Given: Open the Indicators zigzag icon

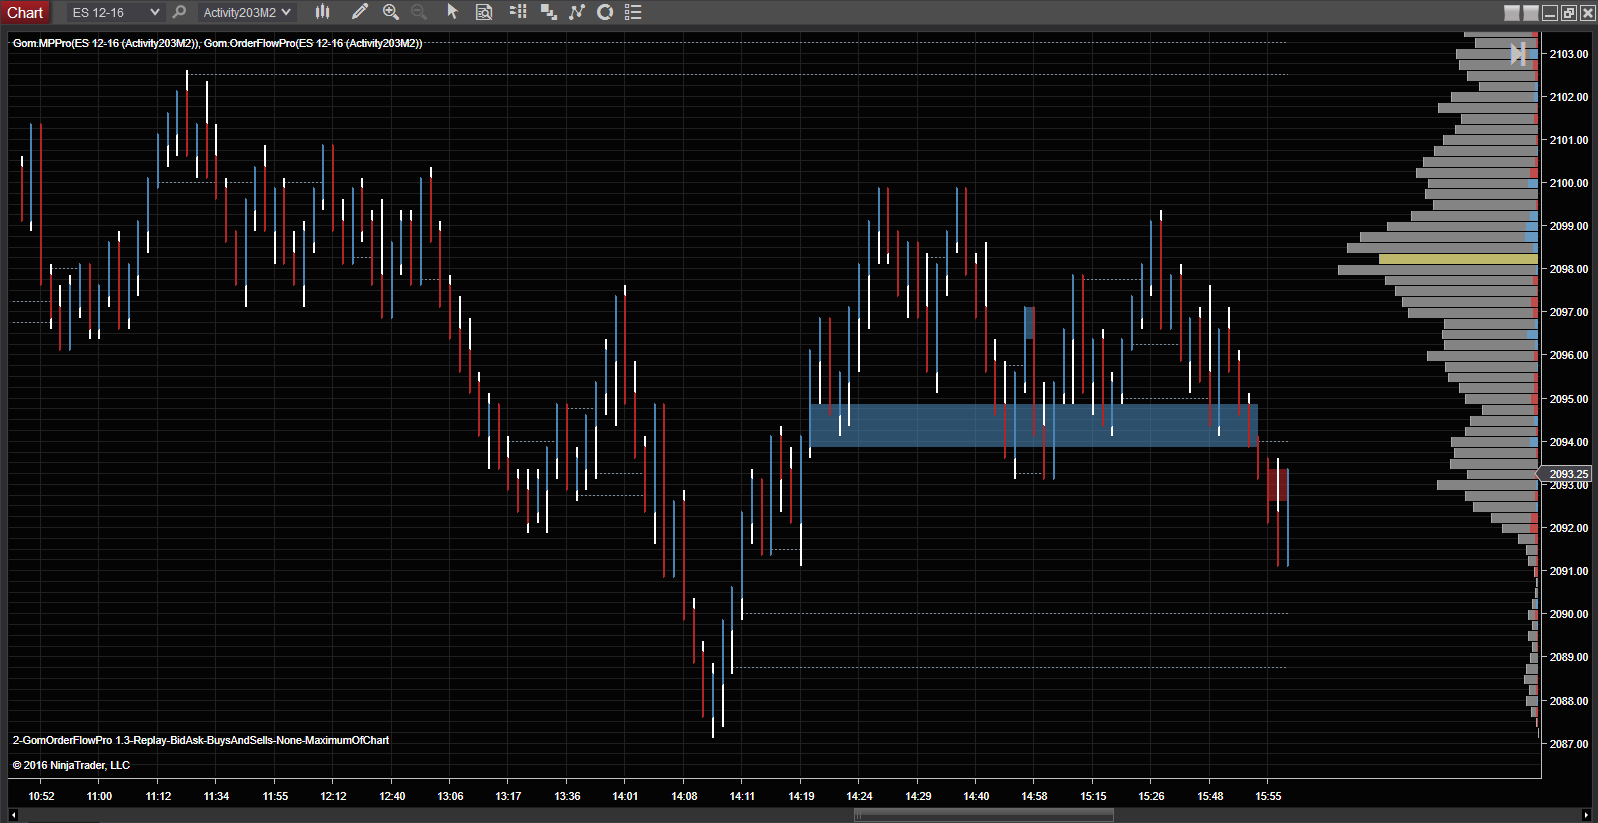Looking at the screenshot, I should click(577, 12).
